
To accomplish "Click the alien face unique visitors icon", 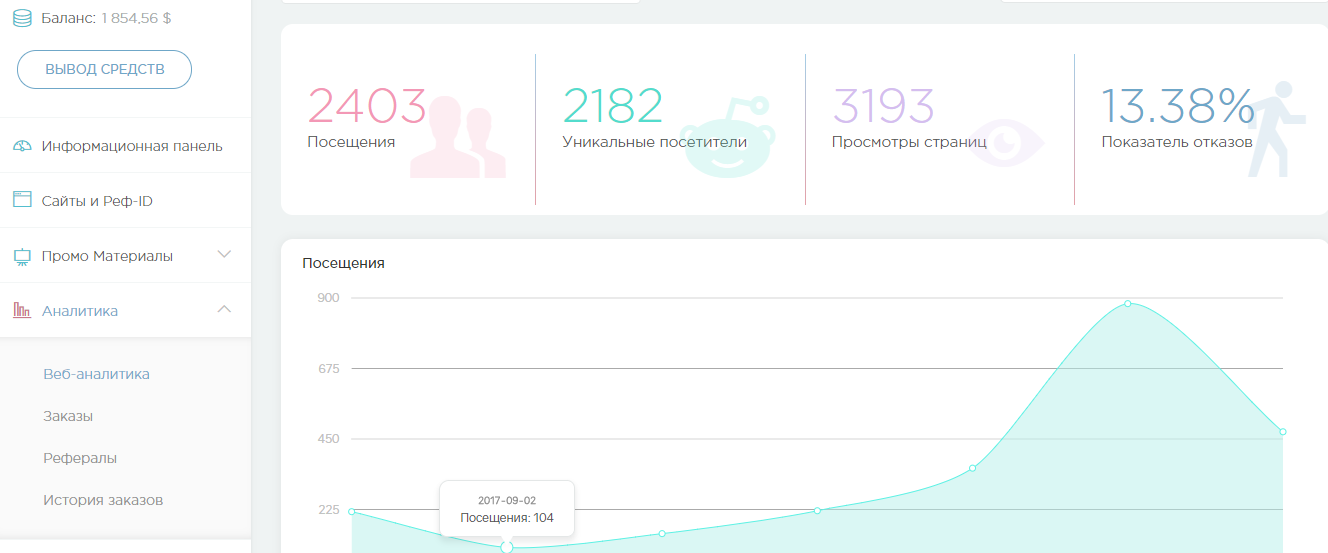I will 727,138.
